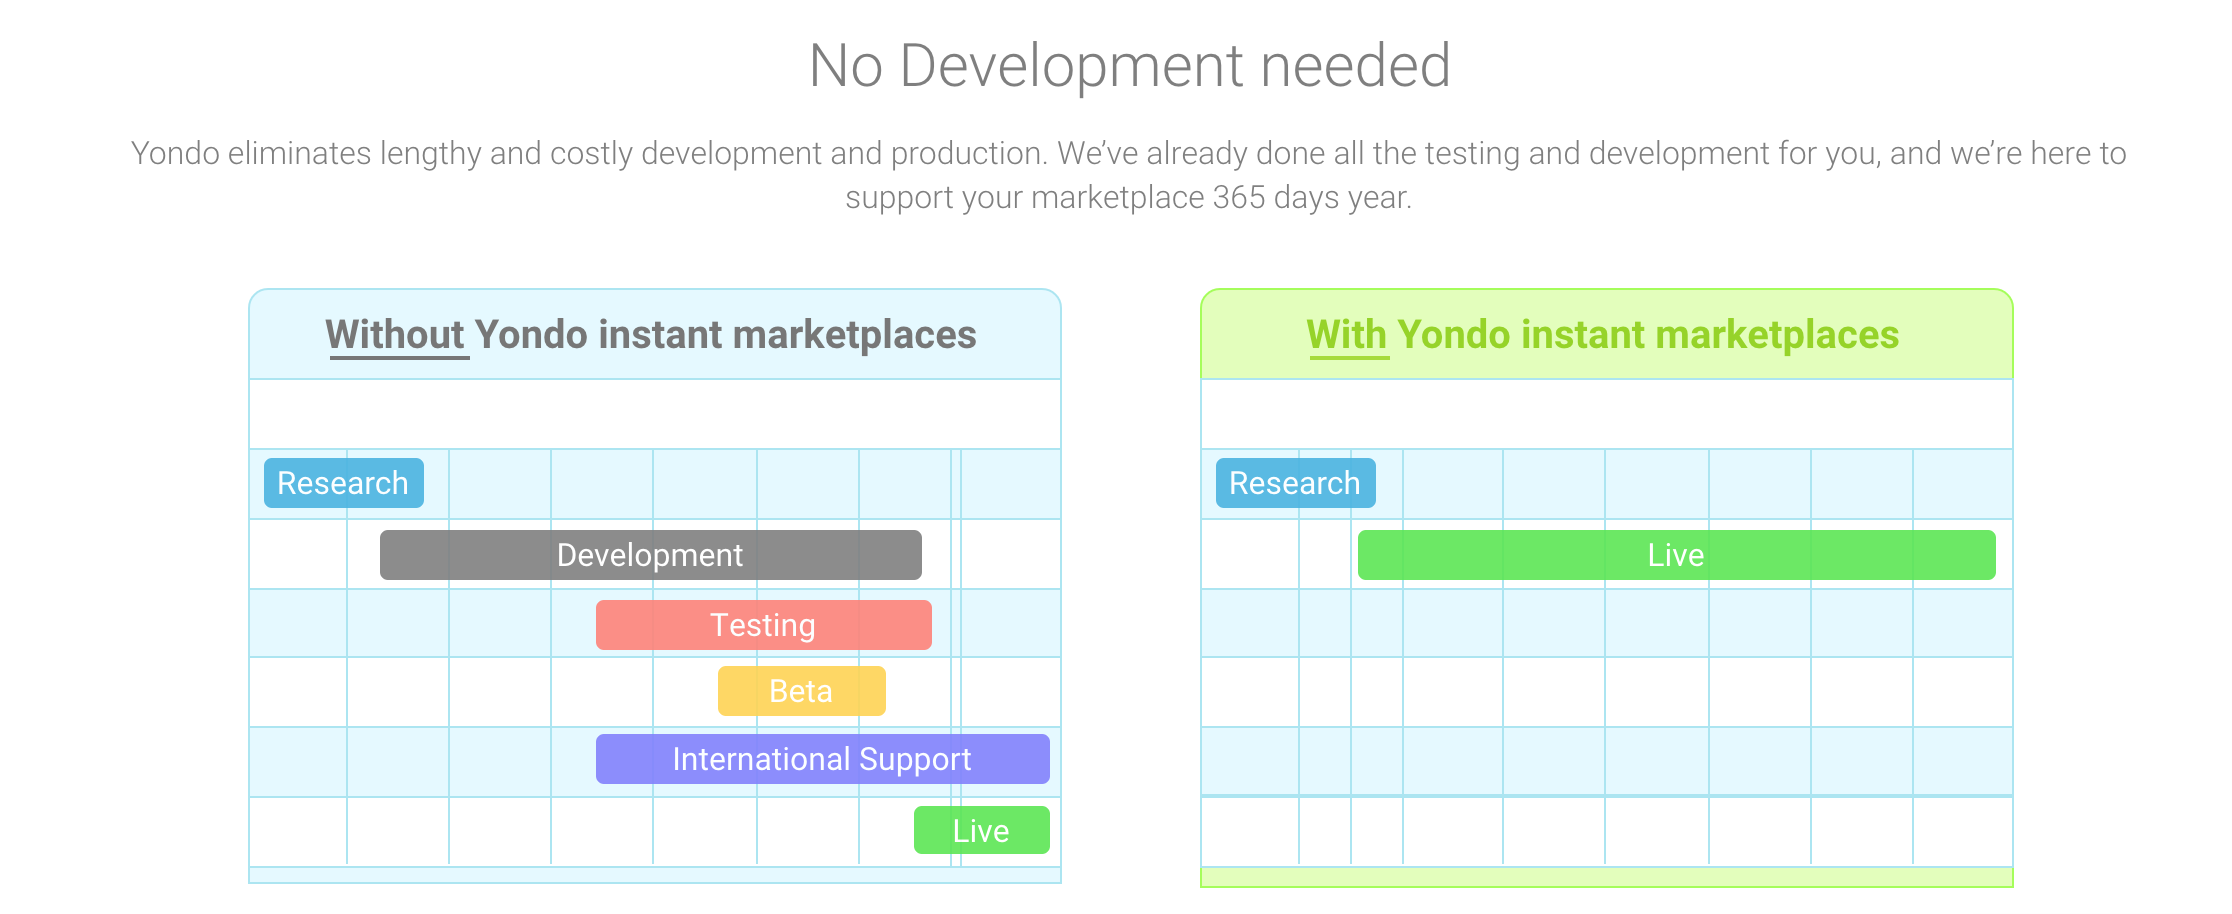This screenshot has height=914, width=2232.
Task: Click the yellow Beta bar
Action: point(801,691)
